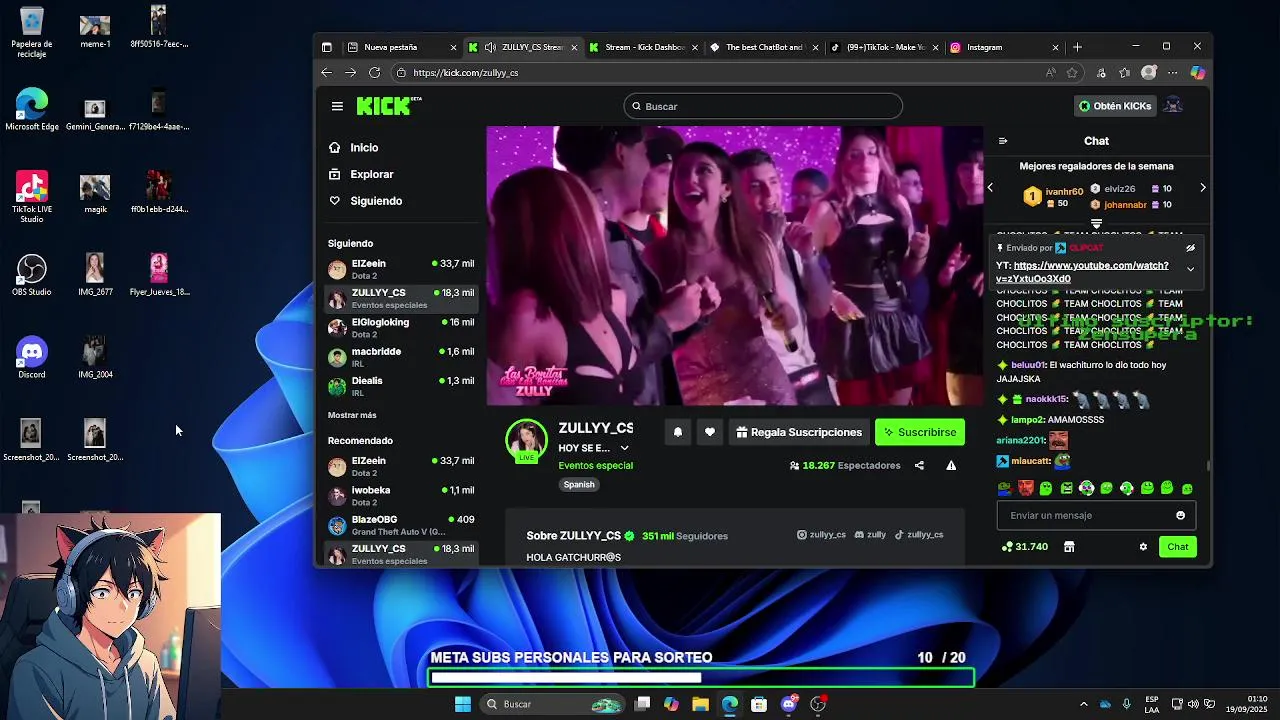This screenshot has width=1280, height=720.
Task: Open iwobeka recommended channel
Action: 400,495
